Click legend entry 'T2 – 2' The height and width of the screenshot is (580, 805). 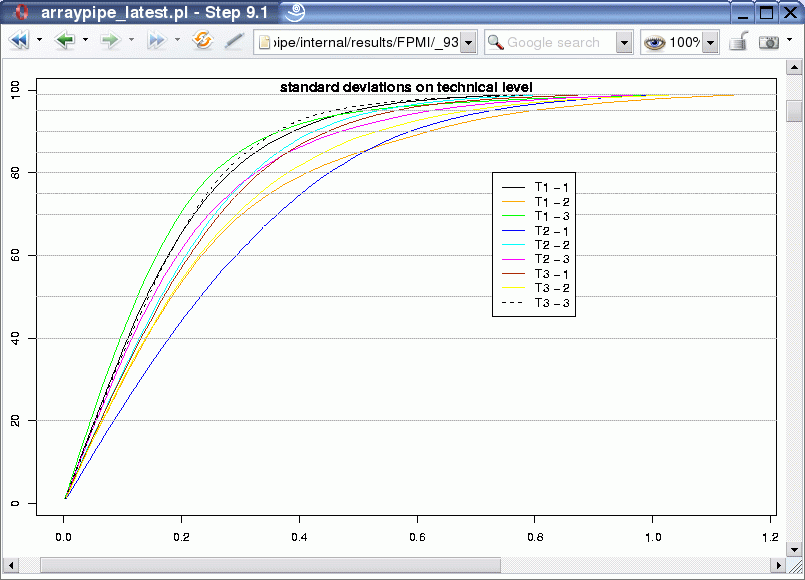552,245
